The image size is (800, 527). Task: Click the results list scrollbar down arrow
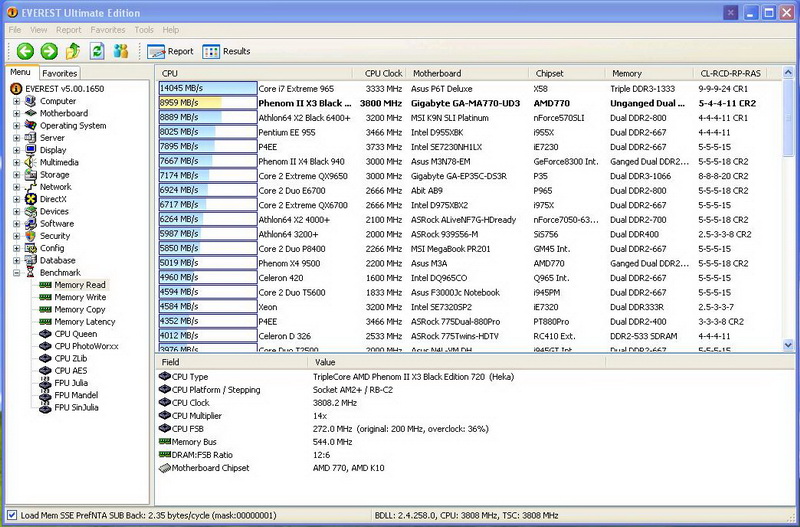point(788,345)
